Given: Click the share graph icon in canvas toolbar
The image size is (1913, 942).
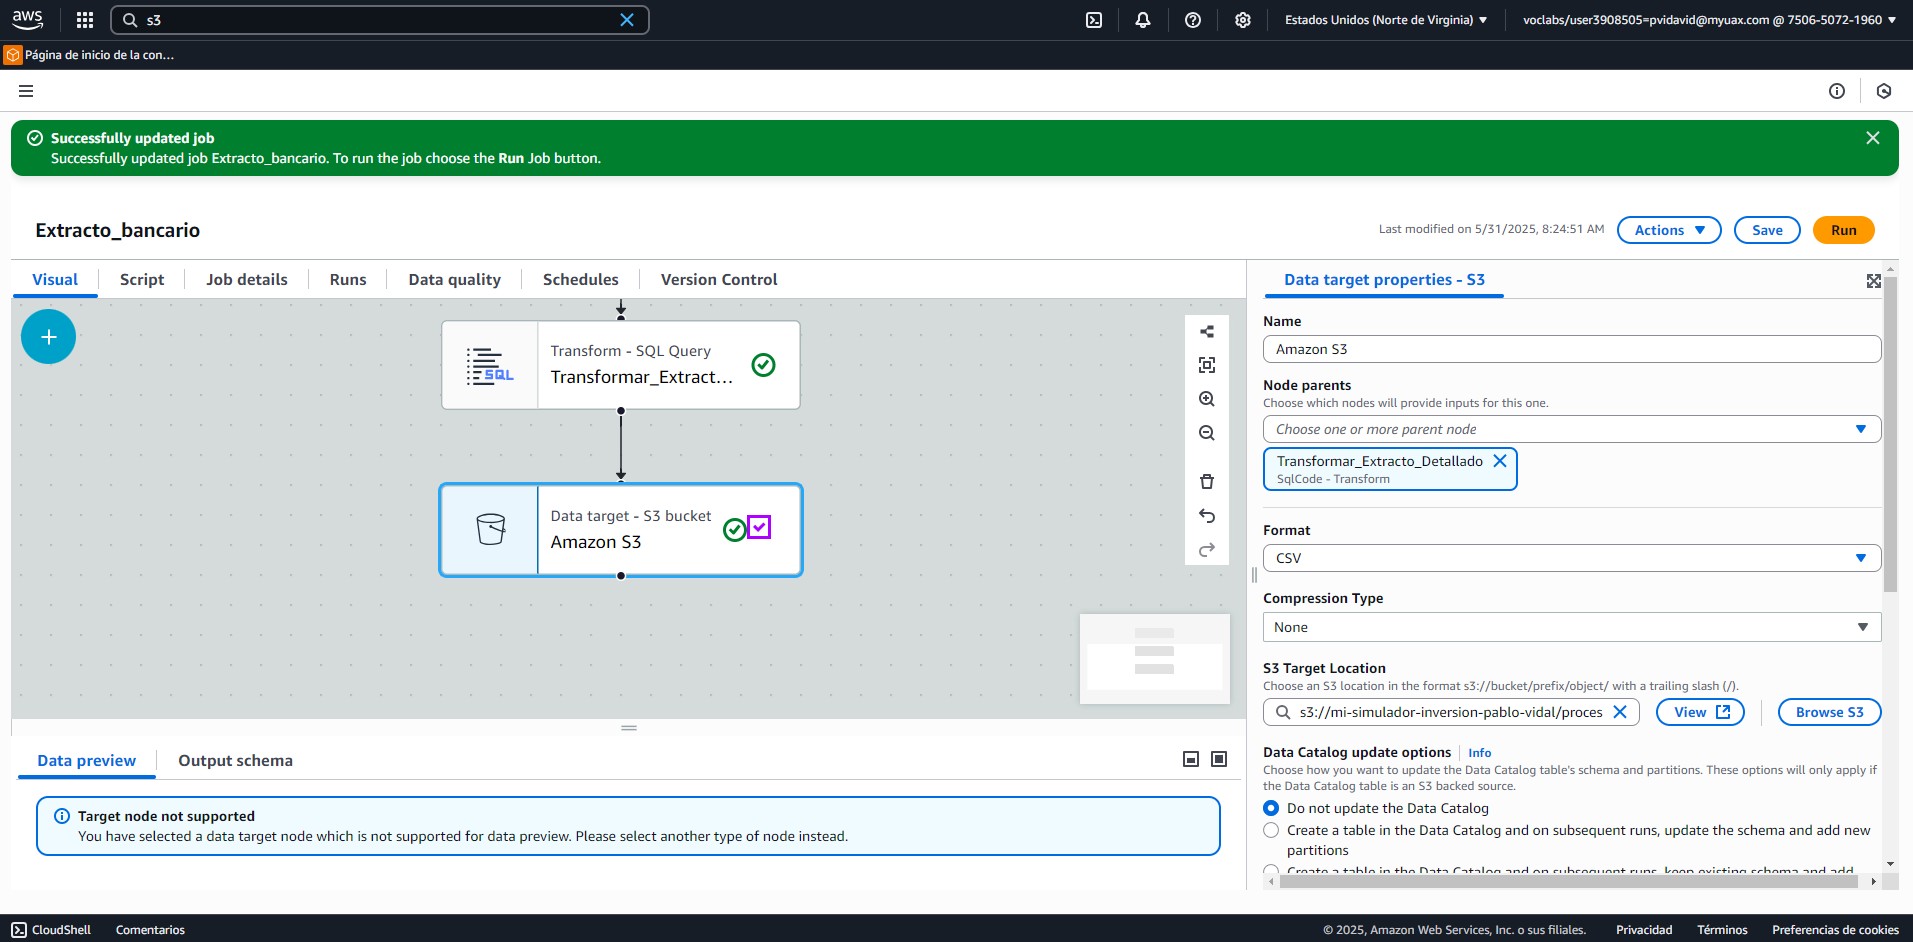Looking at the screenshot, I should [1207, 332].
